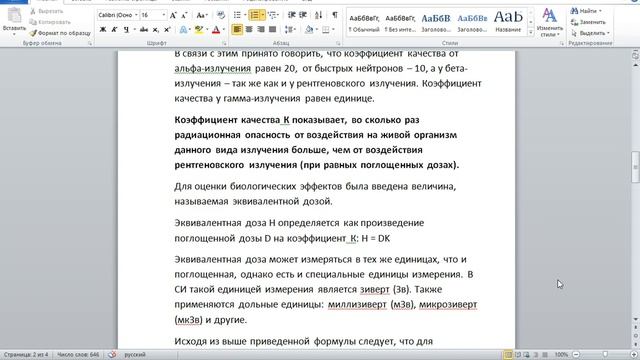Click the borders icon
The image size is (640, 360).
[325, 29]
